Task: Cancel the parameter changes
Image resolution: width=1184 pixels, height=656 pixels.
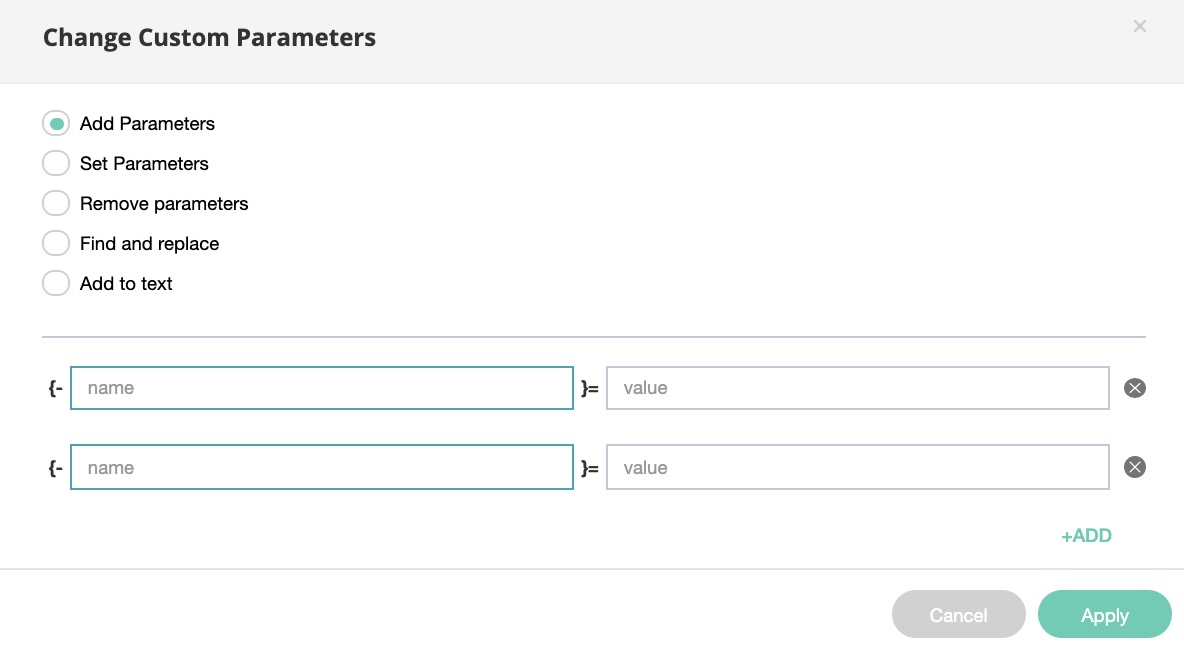Action: [958, 615]
